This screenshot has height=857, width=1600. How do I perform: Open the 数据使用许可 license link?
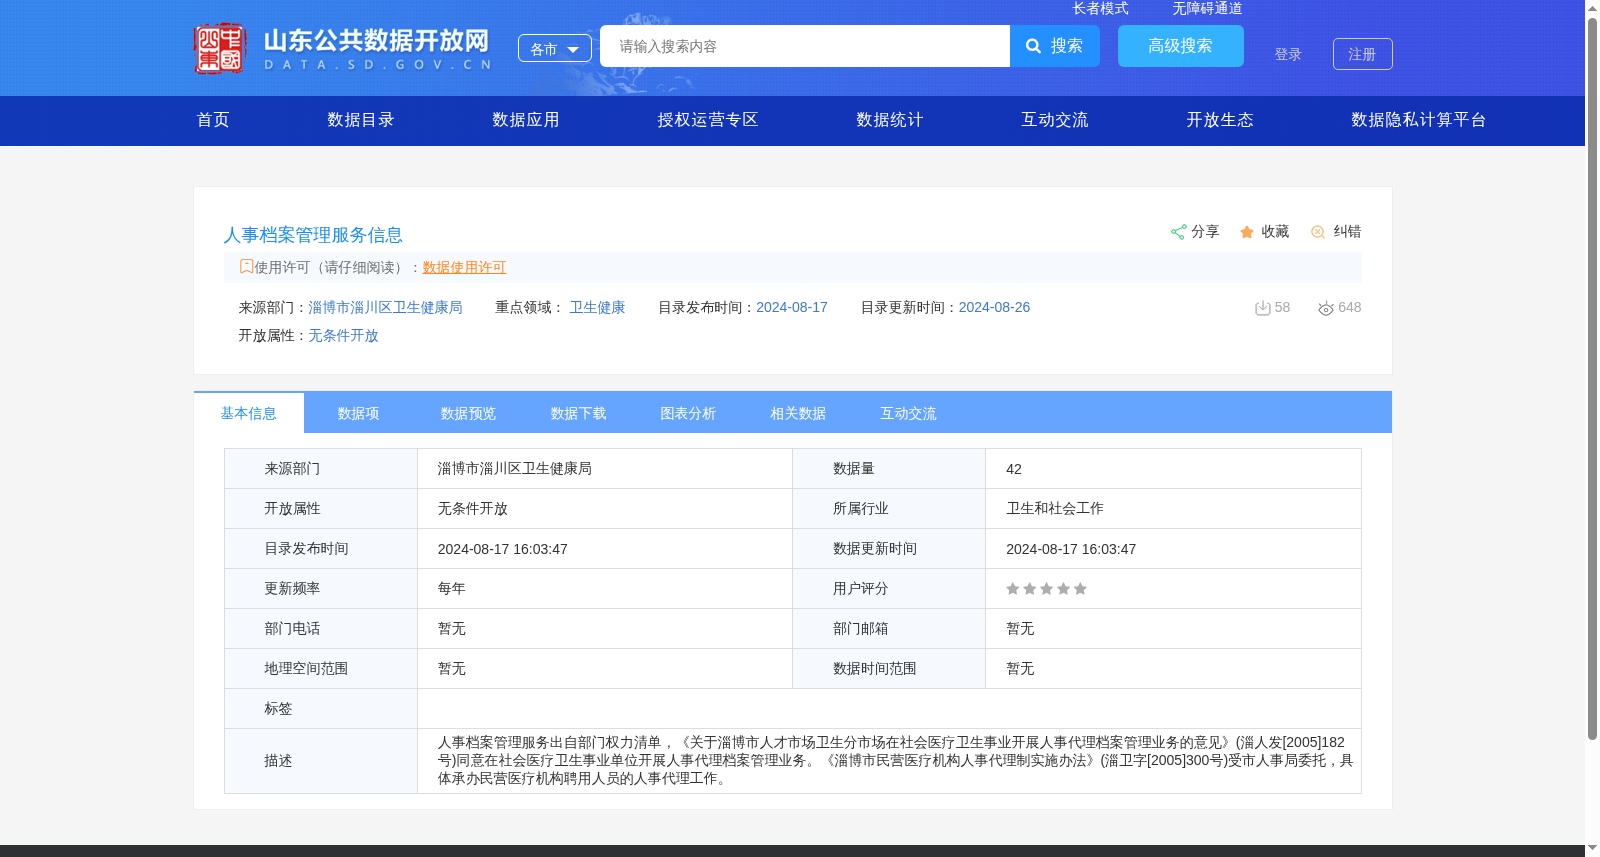[464, 267]
